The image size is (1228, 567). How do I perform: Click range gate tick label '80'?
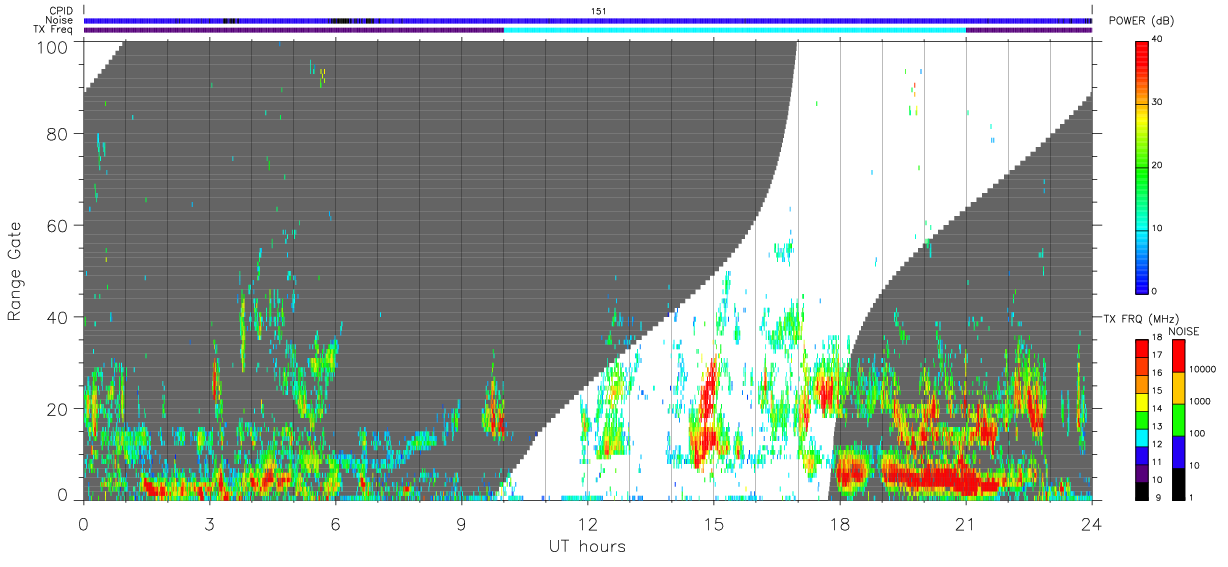57,134
